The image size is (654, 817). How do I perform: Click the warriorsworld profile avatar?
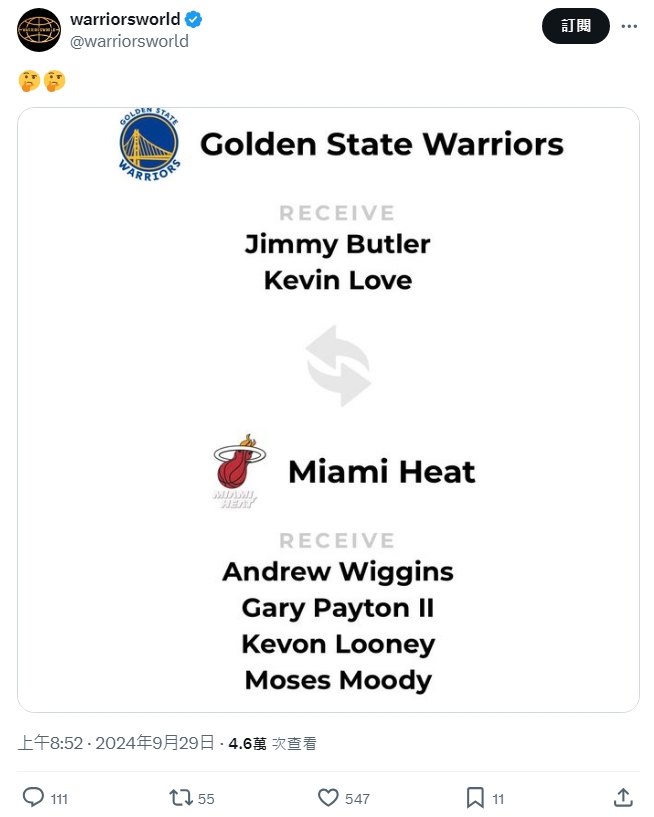tap(39, 30)
